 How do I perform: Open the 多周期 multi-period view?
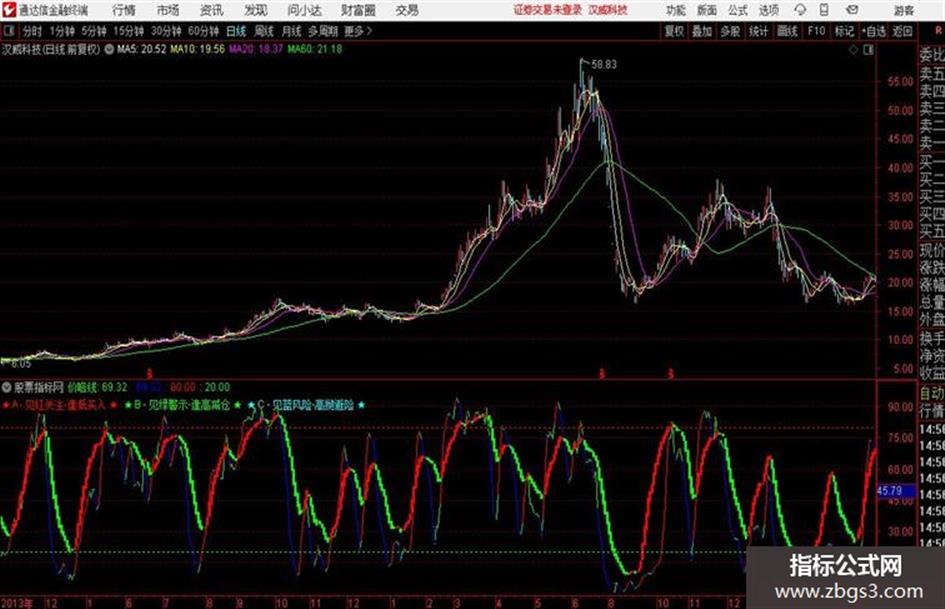point(323,31)
